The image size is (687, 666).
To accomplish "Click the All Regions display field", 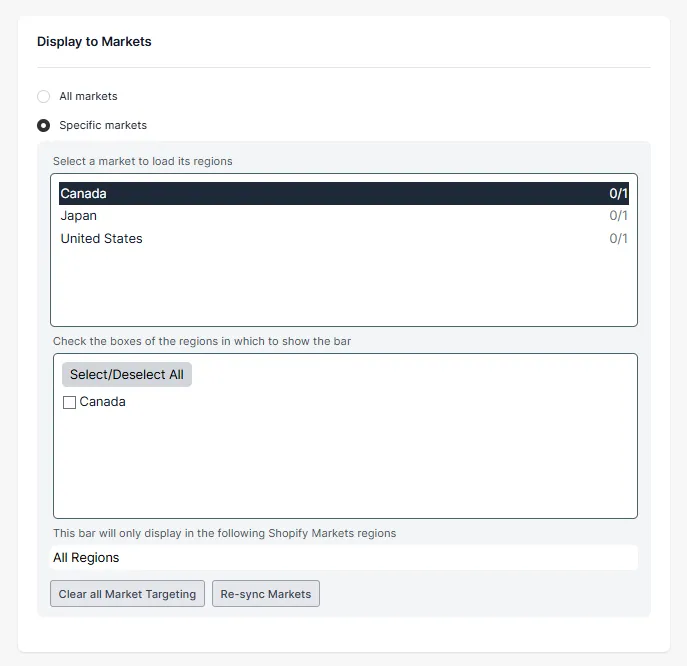I will (344, 557).
